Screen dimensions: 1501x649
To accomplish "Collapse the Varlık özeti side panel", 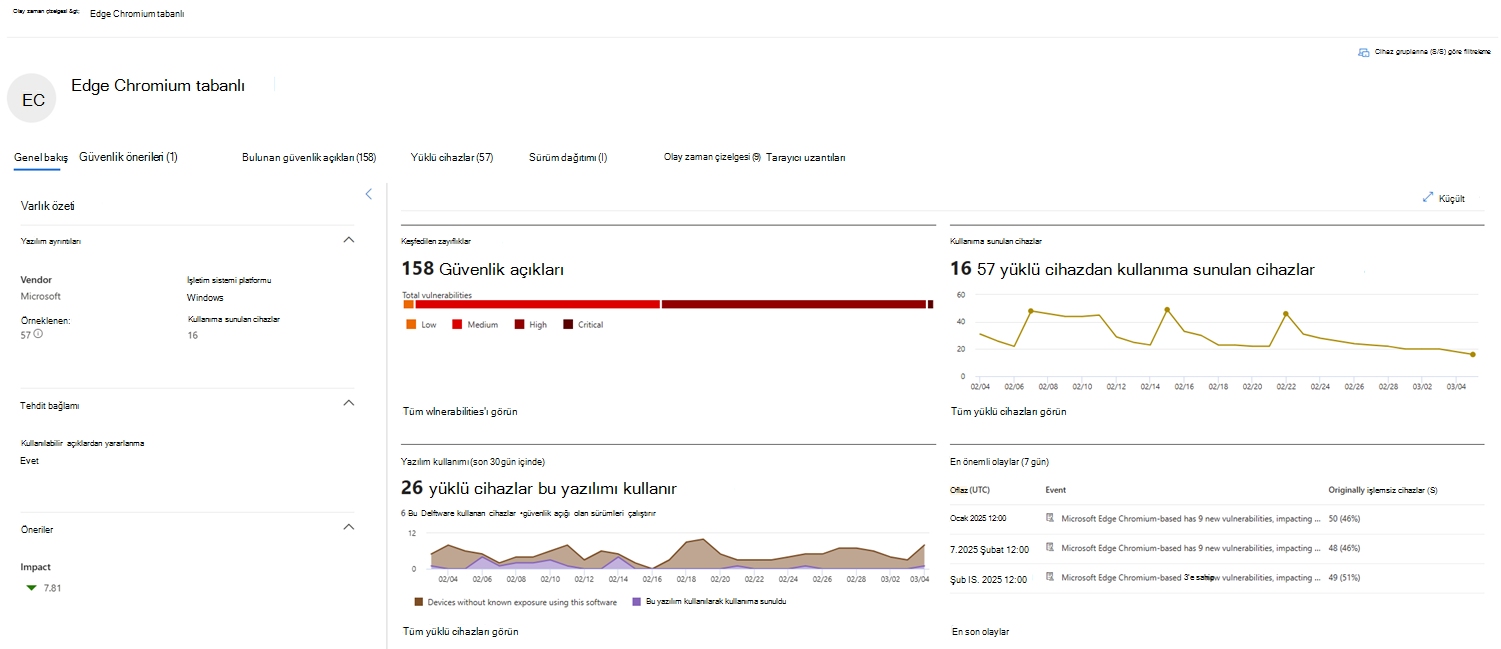I will click(x=368, y=194).
